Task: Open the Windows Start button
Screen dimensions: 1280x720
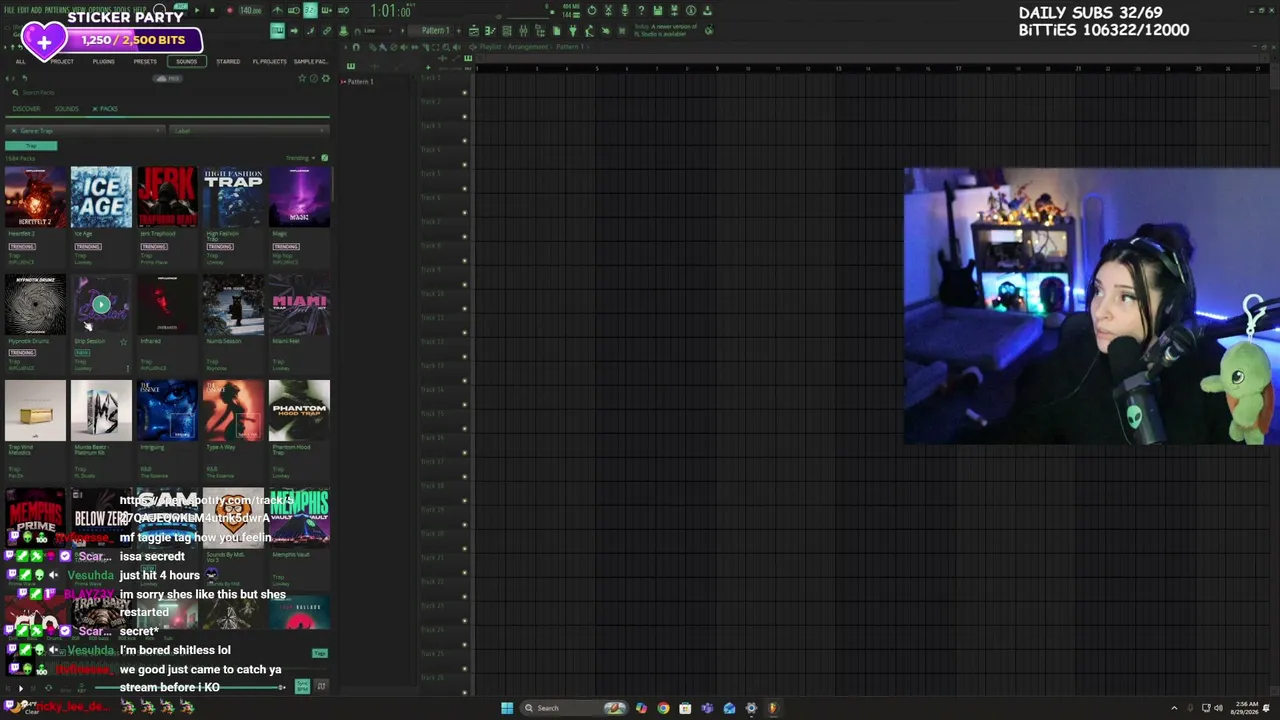Action: click(x=507, y=708)
